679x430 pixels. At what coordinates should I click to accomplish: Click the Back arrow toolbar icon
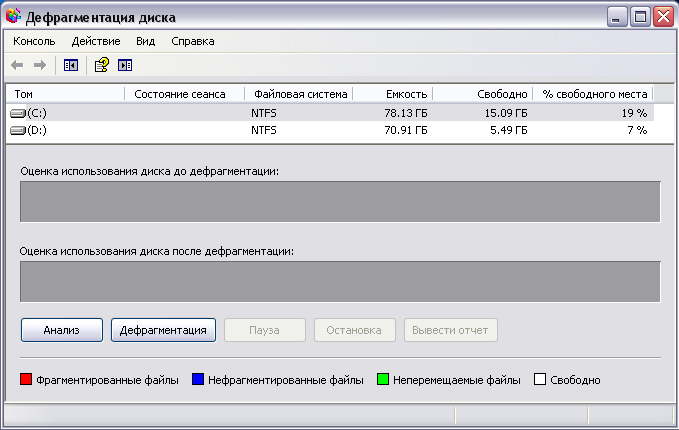point(17,65)
